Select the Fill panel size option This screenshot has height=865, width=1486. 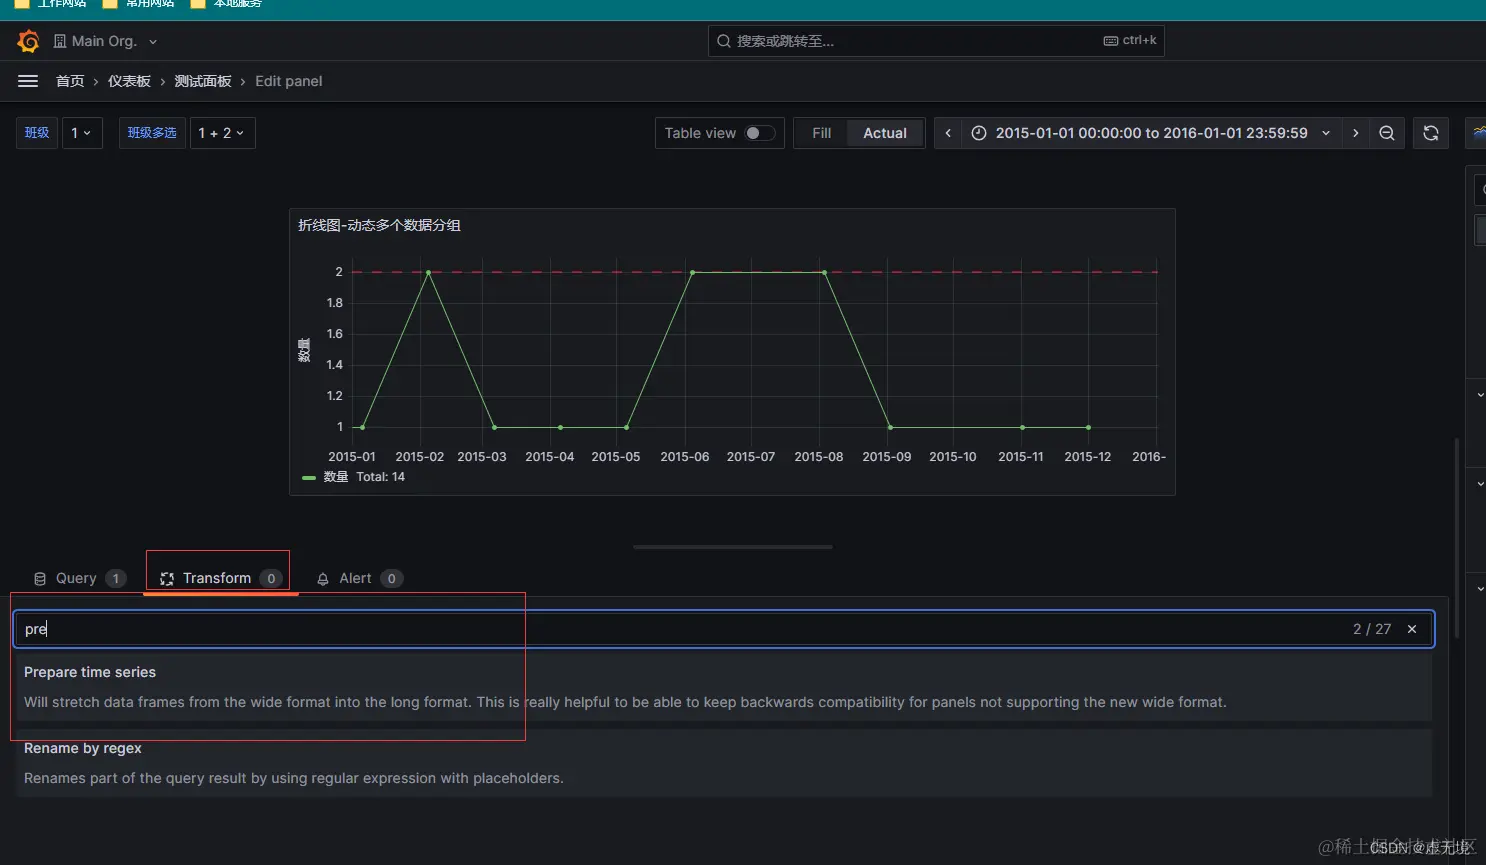tap(821, 133)
